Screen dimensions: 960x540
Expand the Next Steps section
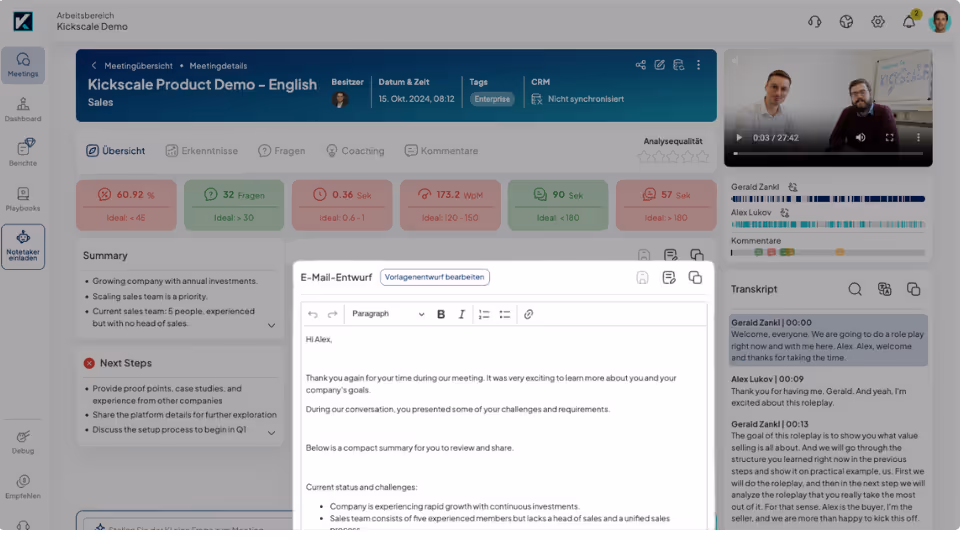point(271,433)
